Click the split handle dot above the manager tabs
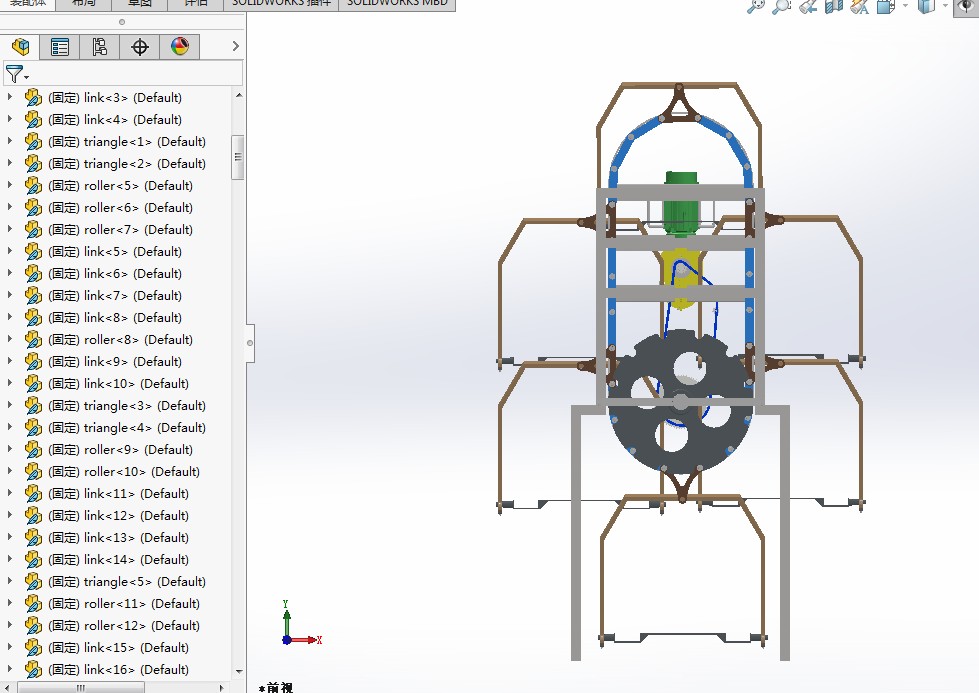The width and height of the screenshot is (979, 693). click(122, 22)
